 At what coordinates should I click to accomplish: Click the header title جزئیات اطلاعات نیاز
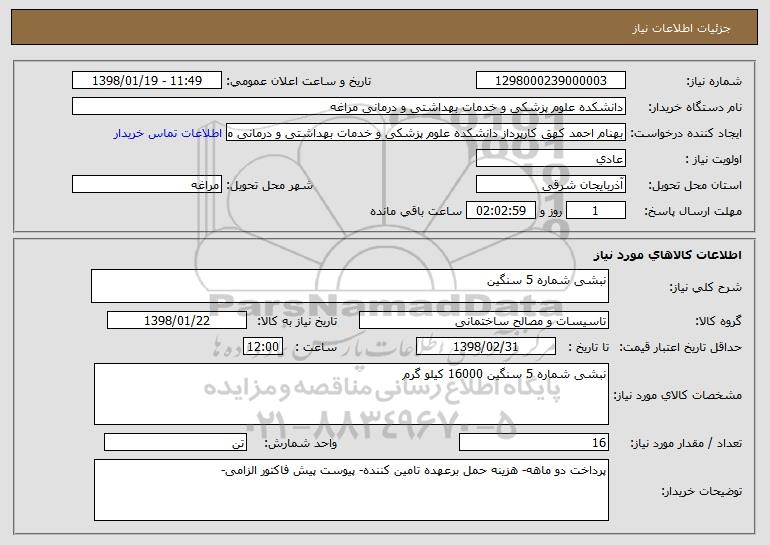point(681,28)
